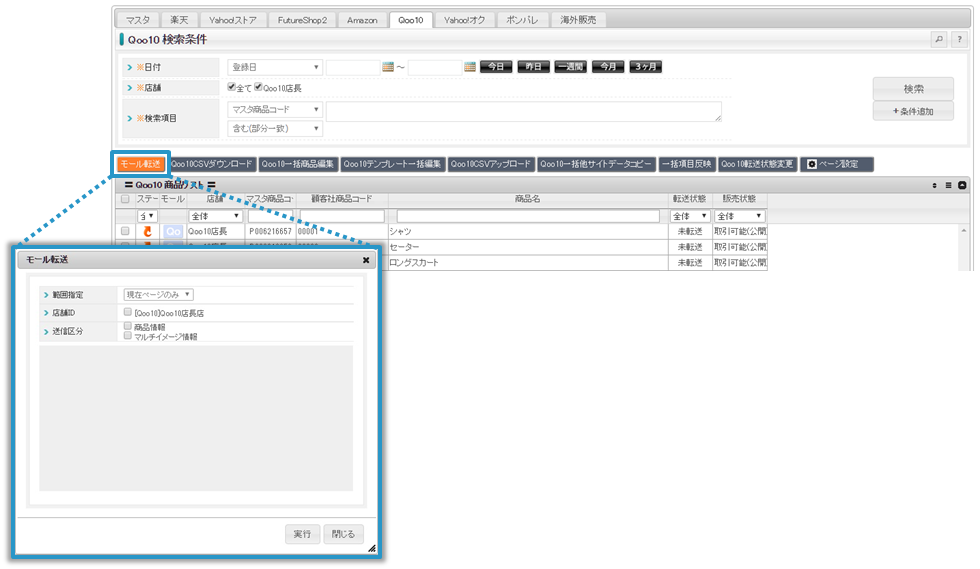Switch to the 楽天 tab
Screen dimensions: 980x569
tap(179, 20)
